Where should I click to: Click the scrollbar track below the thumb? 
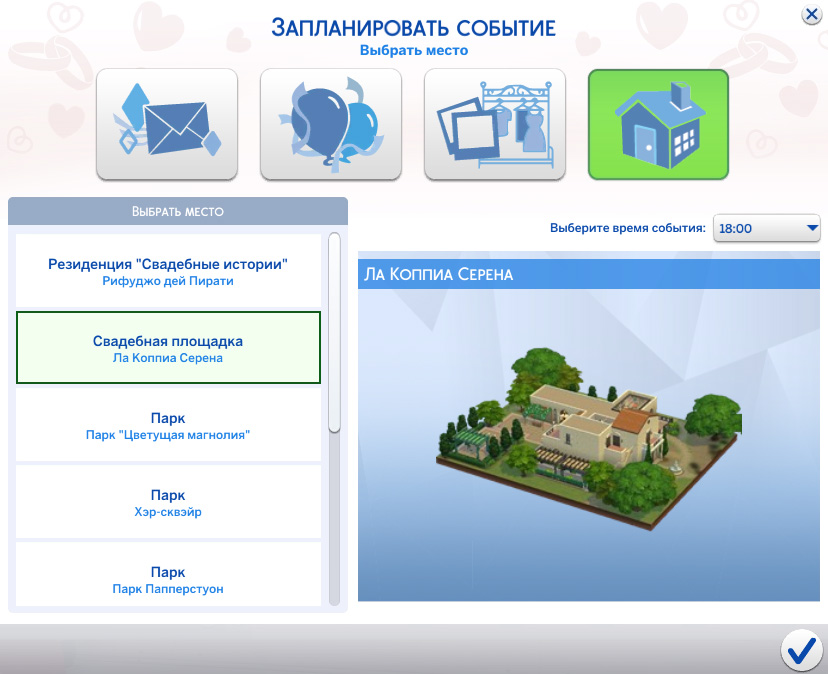pos(335,520)
